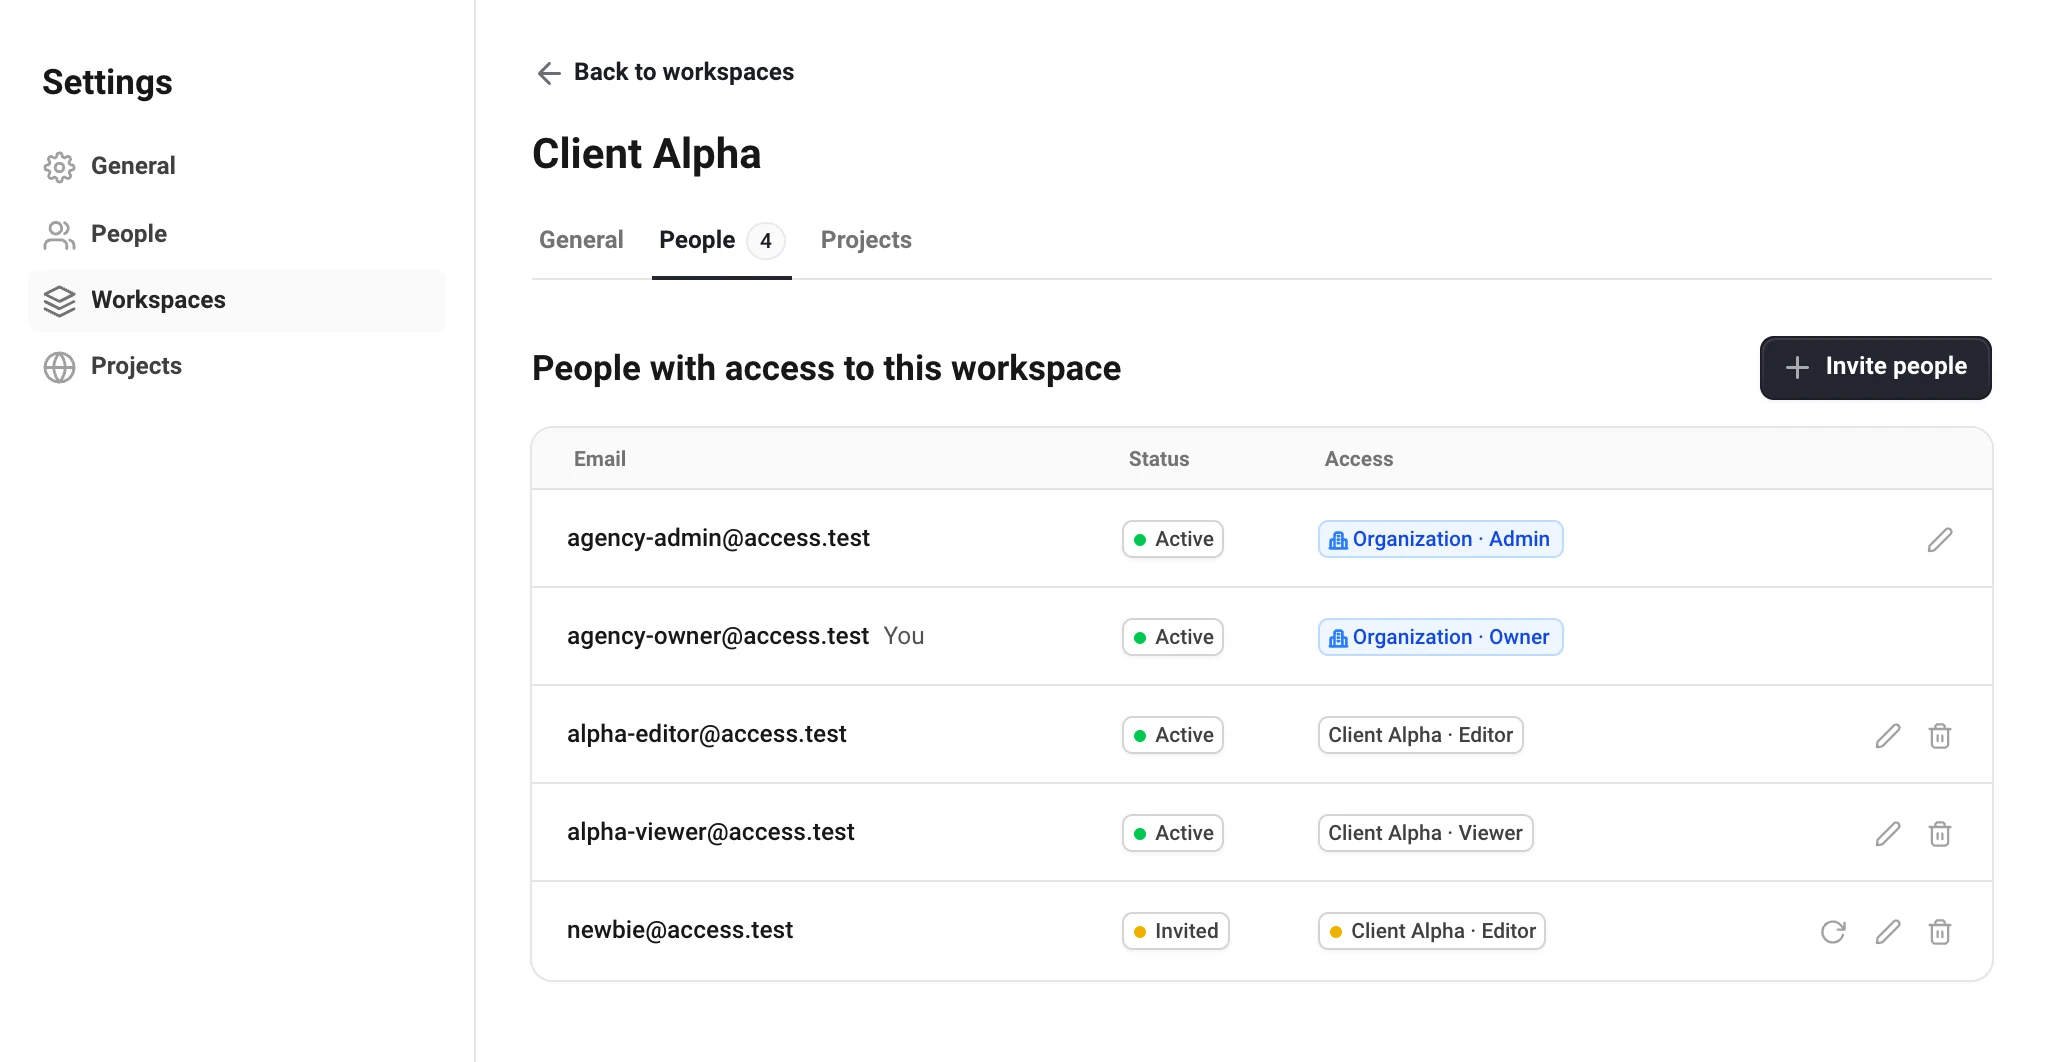Click the Status column header
2048x1062 pixels.
(x=1159, y=459)
